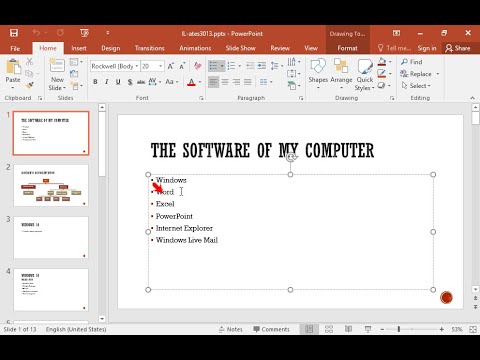
Task: Switch to the Animations tab
Action: pyautogui.click(x=195, y=48)
